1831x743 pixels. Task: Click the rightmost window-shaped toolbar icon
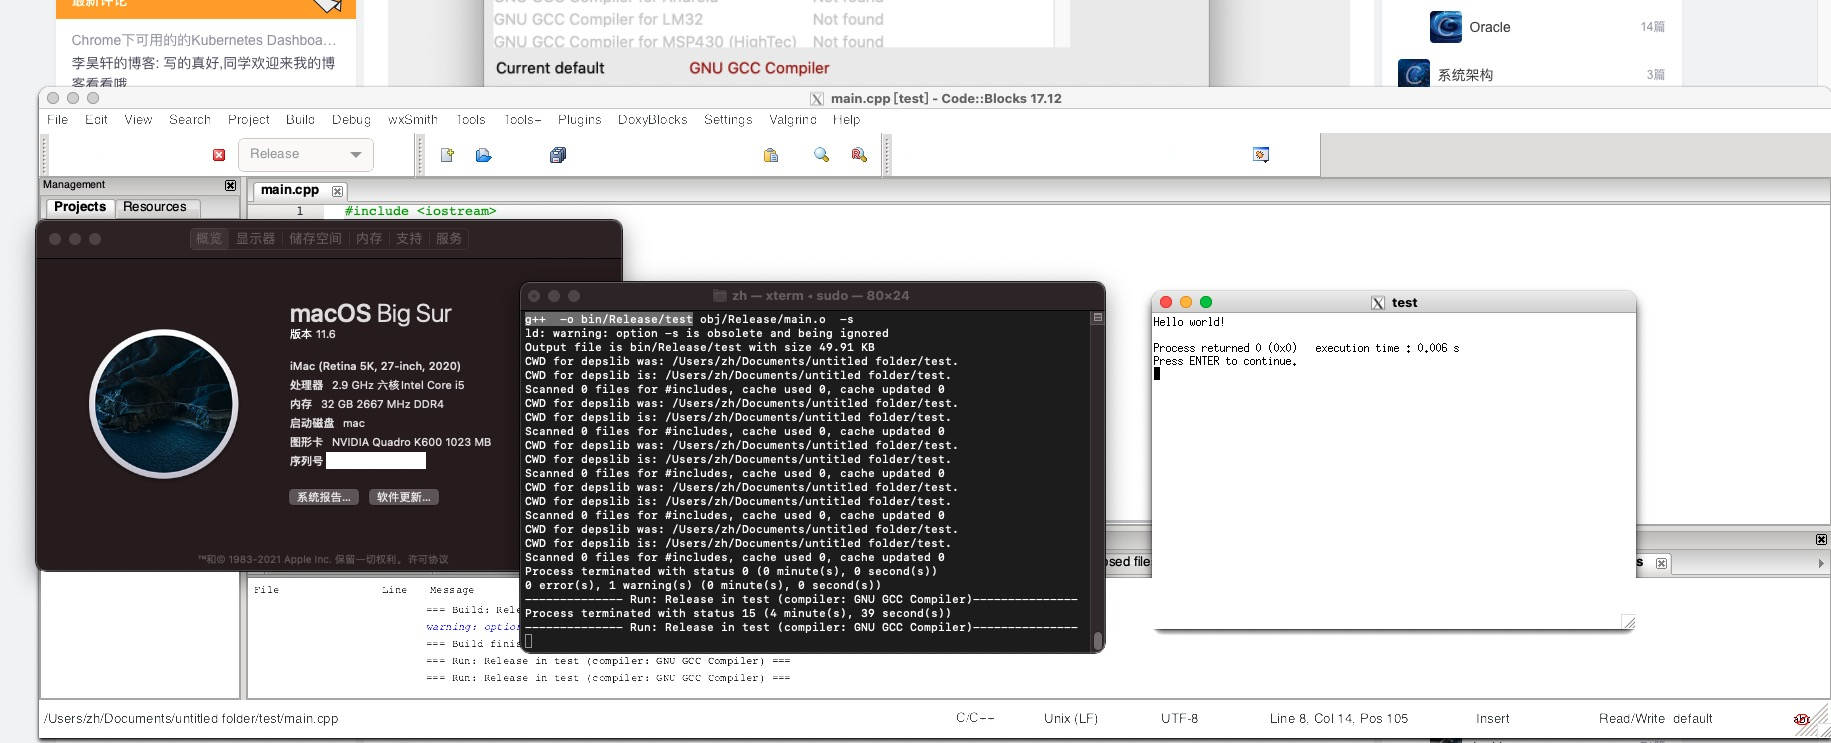click(1261, 155)
